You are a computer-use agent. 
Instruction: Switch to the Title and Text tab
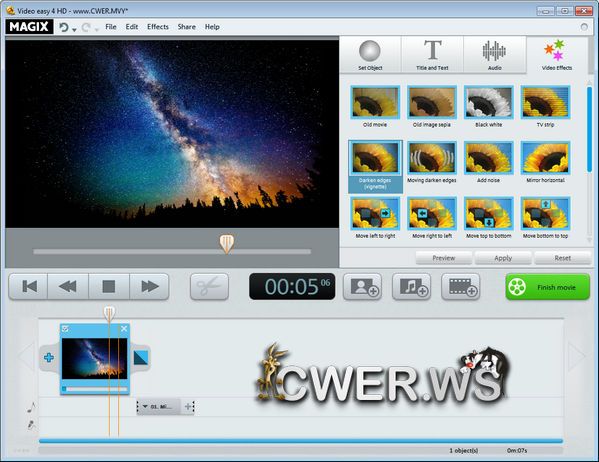(x=432, y=55)
